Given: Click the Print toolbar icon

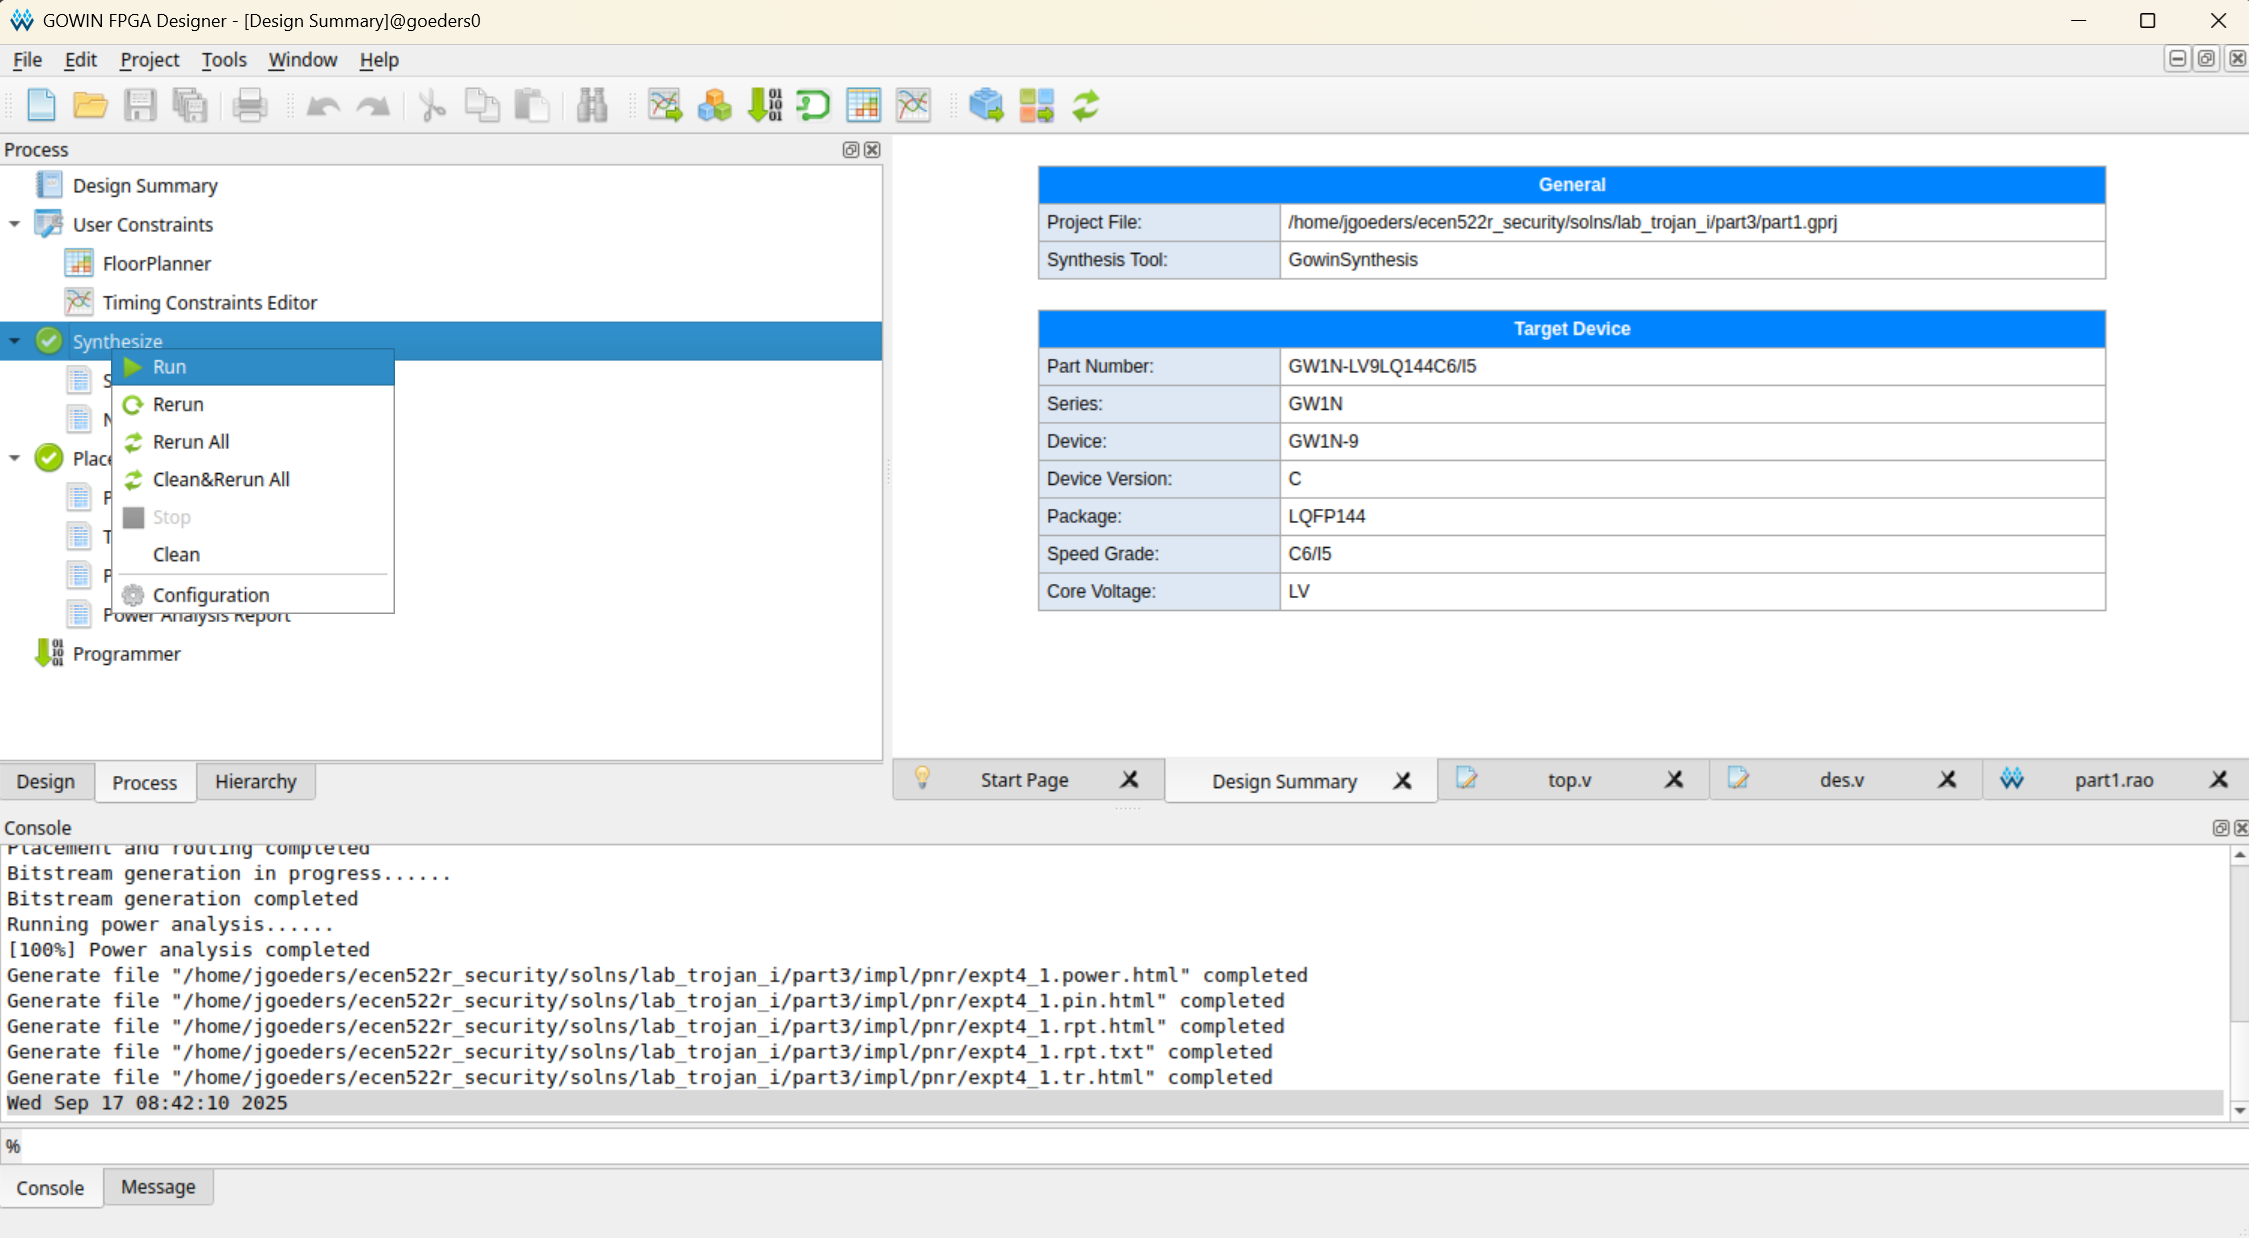Looking at the screenshot, I should point(249,105).
